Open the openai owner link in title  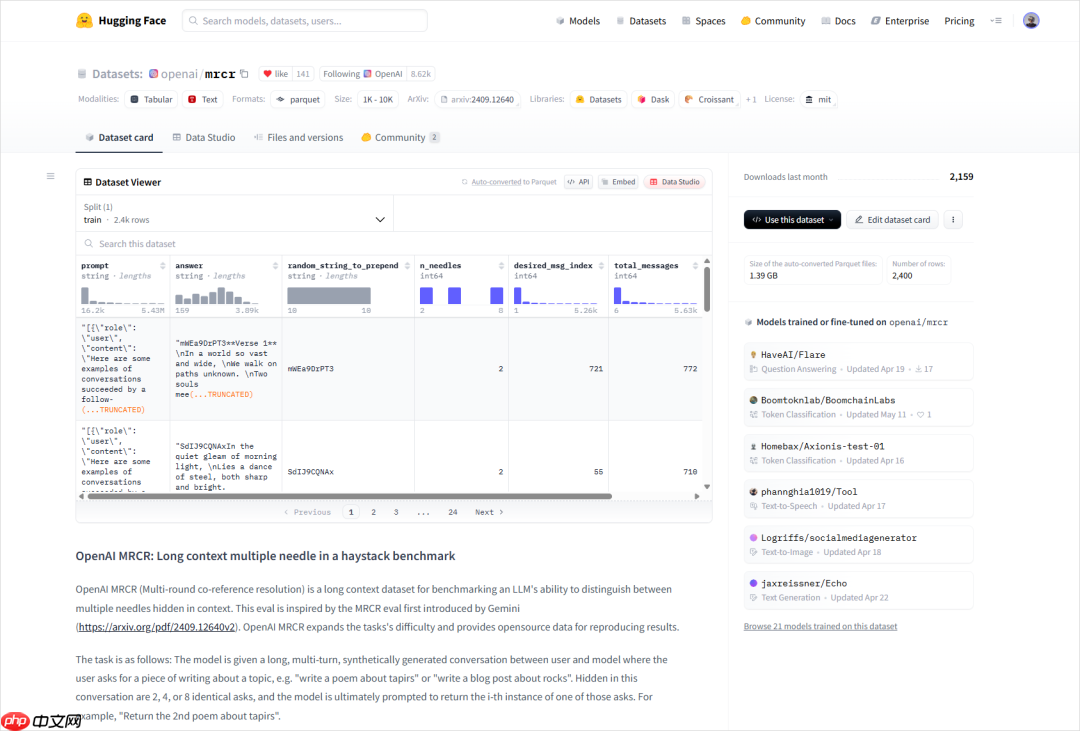click(x=179, y=74)
